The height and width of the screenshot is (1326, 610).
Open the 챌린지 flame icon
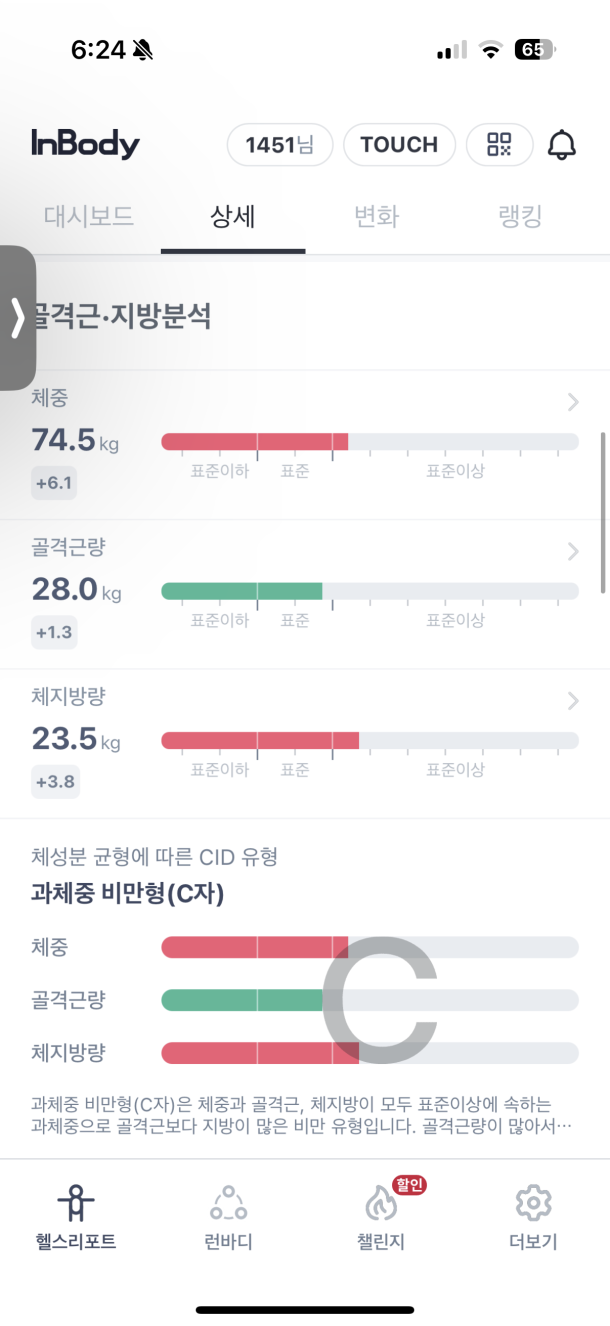(380, 1205)
